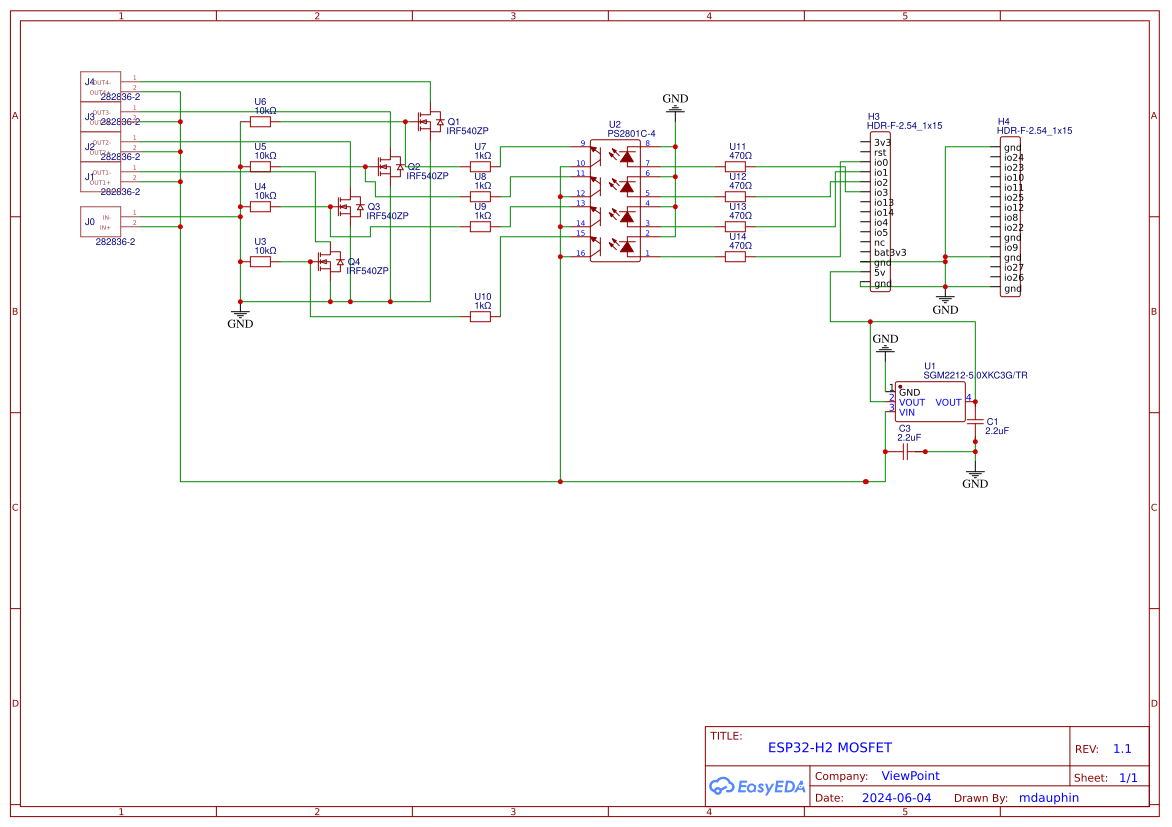Click the GND symbol below header H3
This screenshot has height=827, width=1172.
click(944, 298)
